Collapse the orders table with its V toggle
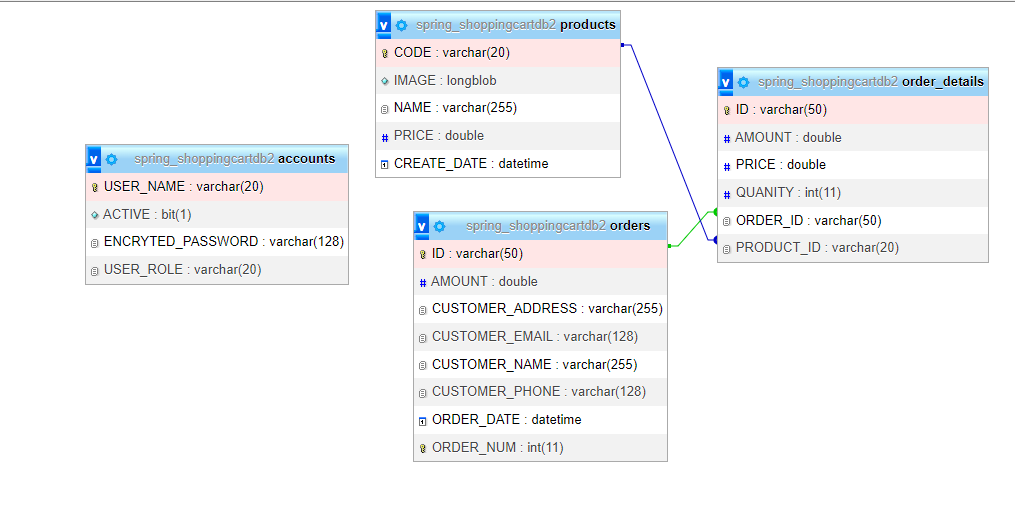 (421, 226)
